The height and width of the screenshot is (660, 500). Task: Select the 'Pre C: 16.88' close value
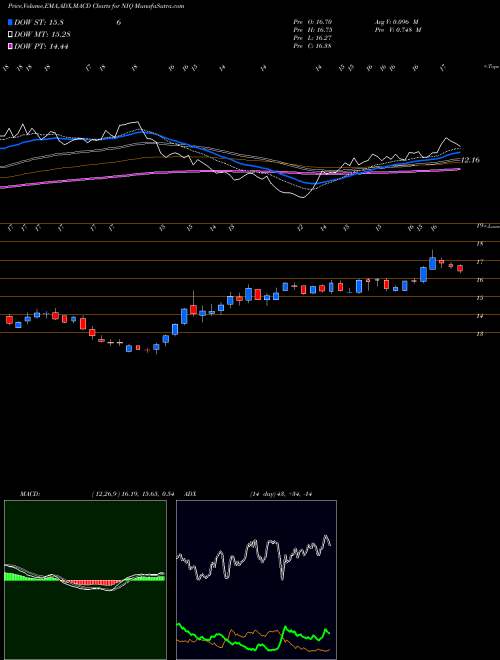pyautogui.click(x=313, y=46)
